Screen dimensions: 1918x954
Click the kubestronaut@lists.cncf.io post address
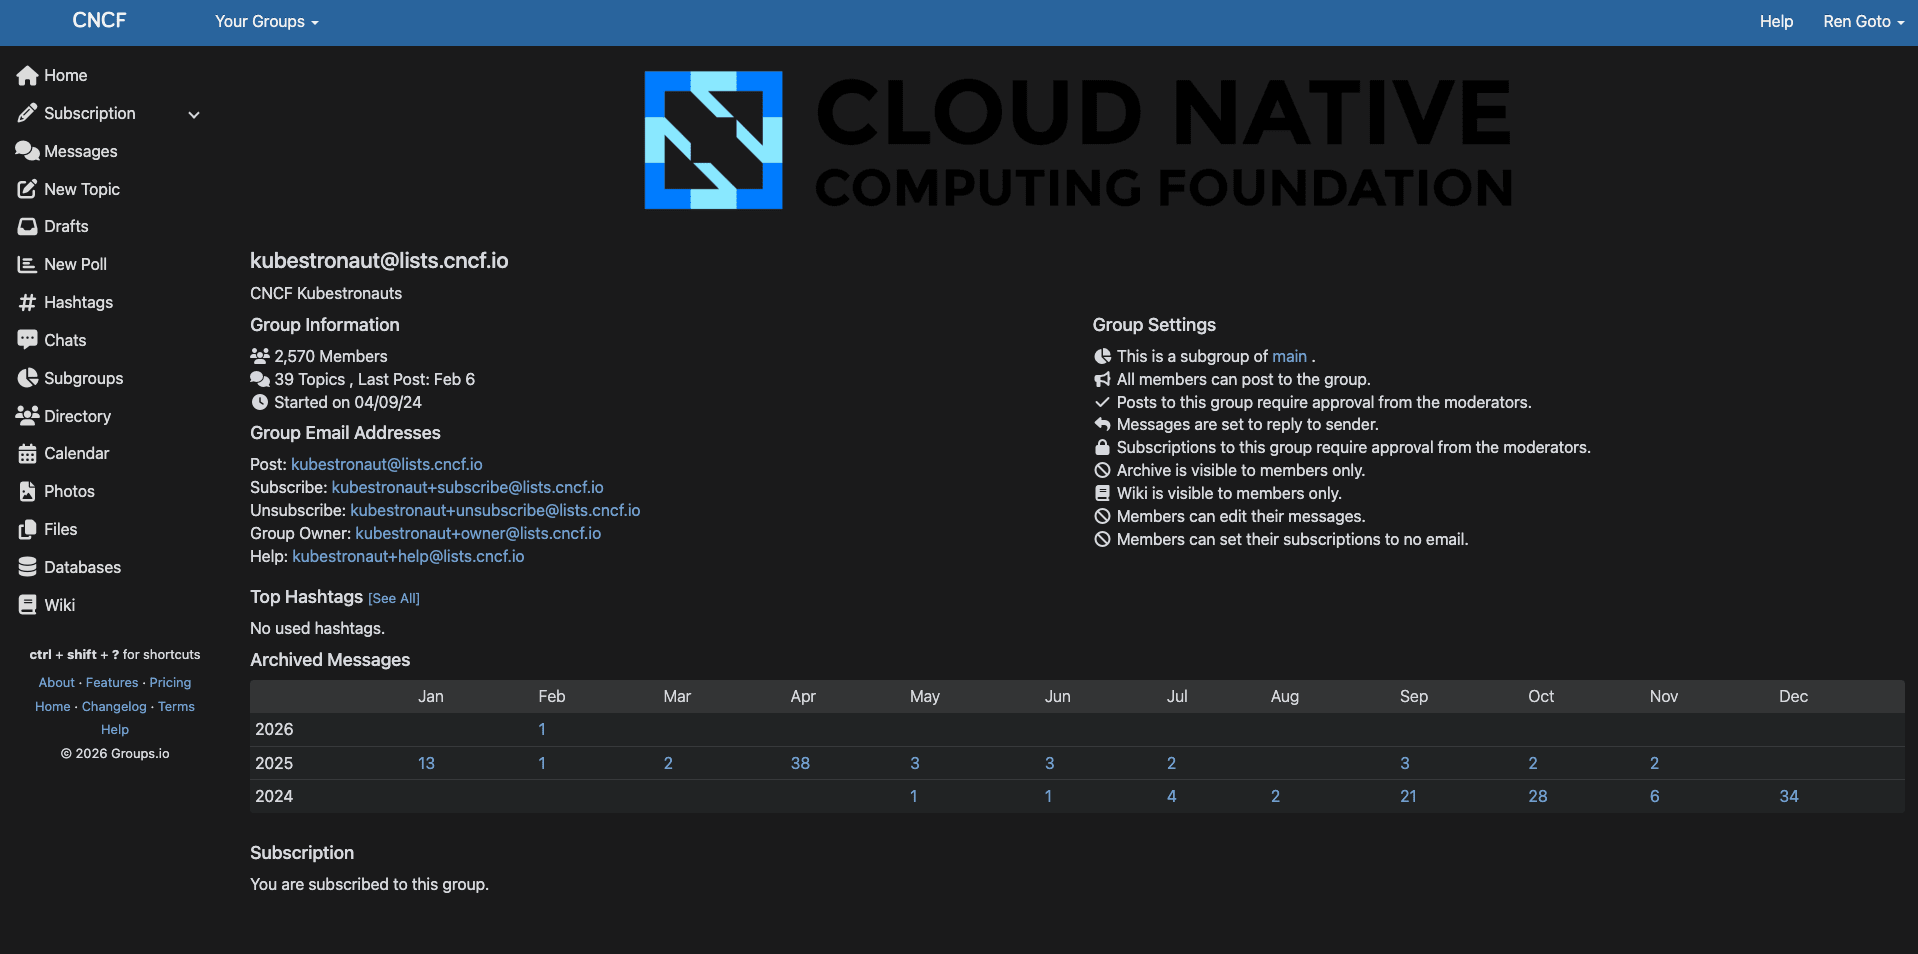pyautogui.click(x=387, y=464)
